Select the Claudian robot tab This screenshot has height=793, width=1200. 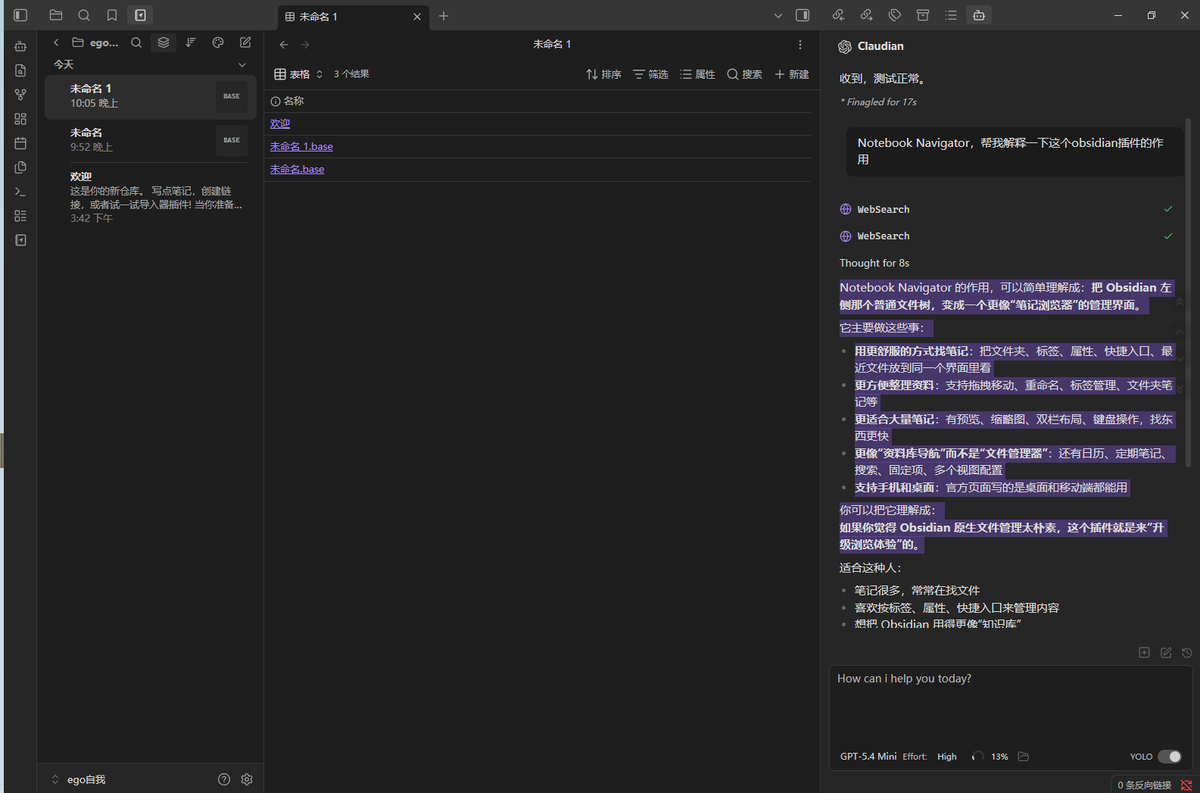point(979,15)
